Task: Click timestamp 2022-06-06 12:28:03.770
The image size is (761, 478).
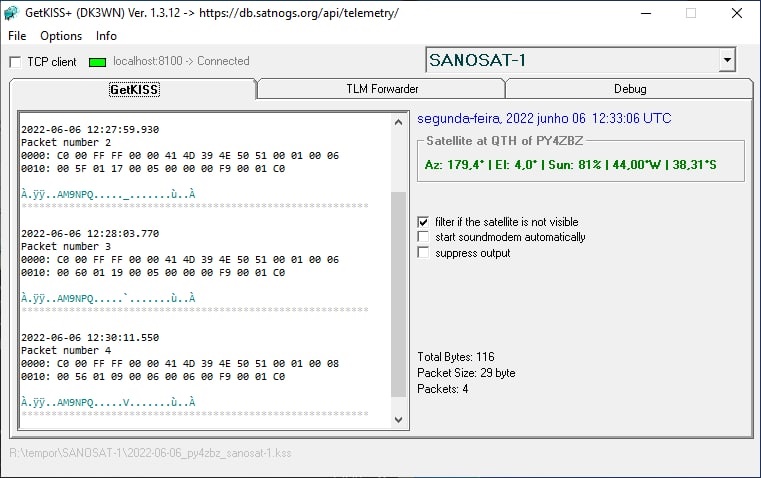Action: (x=90, y=233)
